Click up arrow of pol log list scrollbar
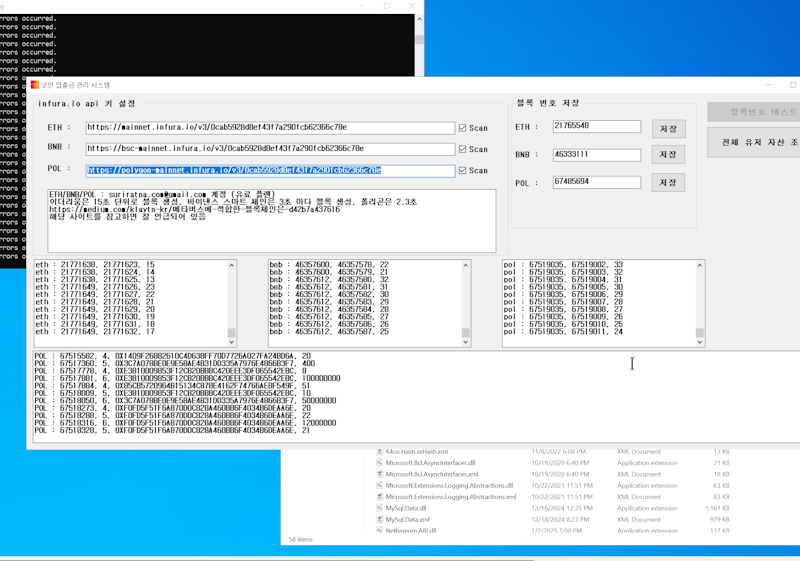This screenshot has width=800, height=561. pyautogui.click(x=699, y=266)
